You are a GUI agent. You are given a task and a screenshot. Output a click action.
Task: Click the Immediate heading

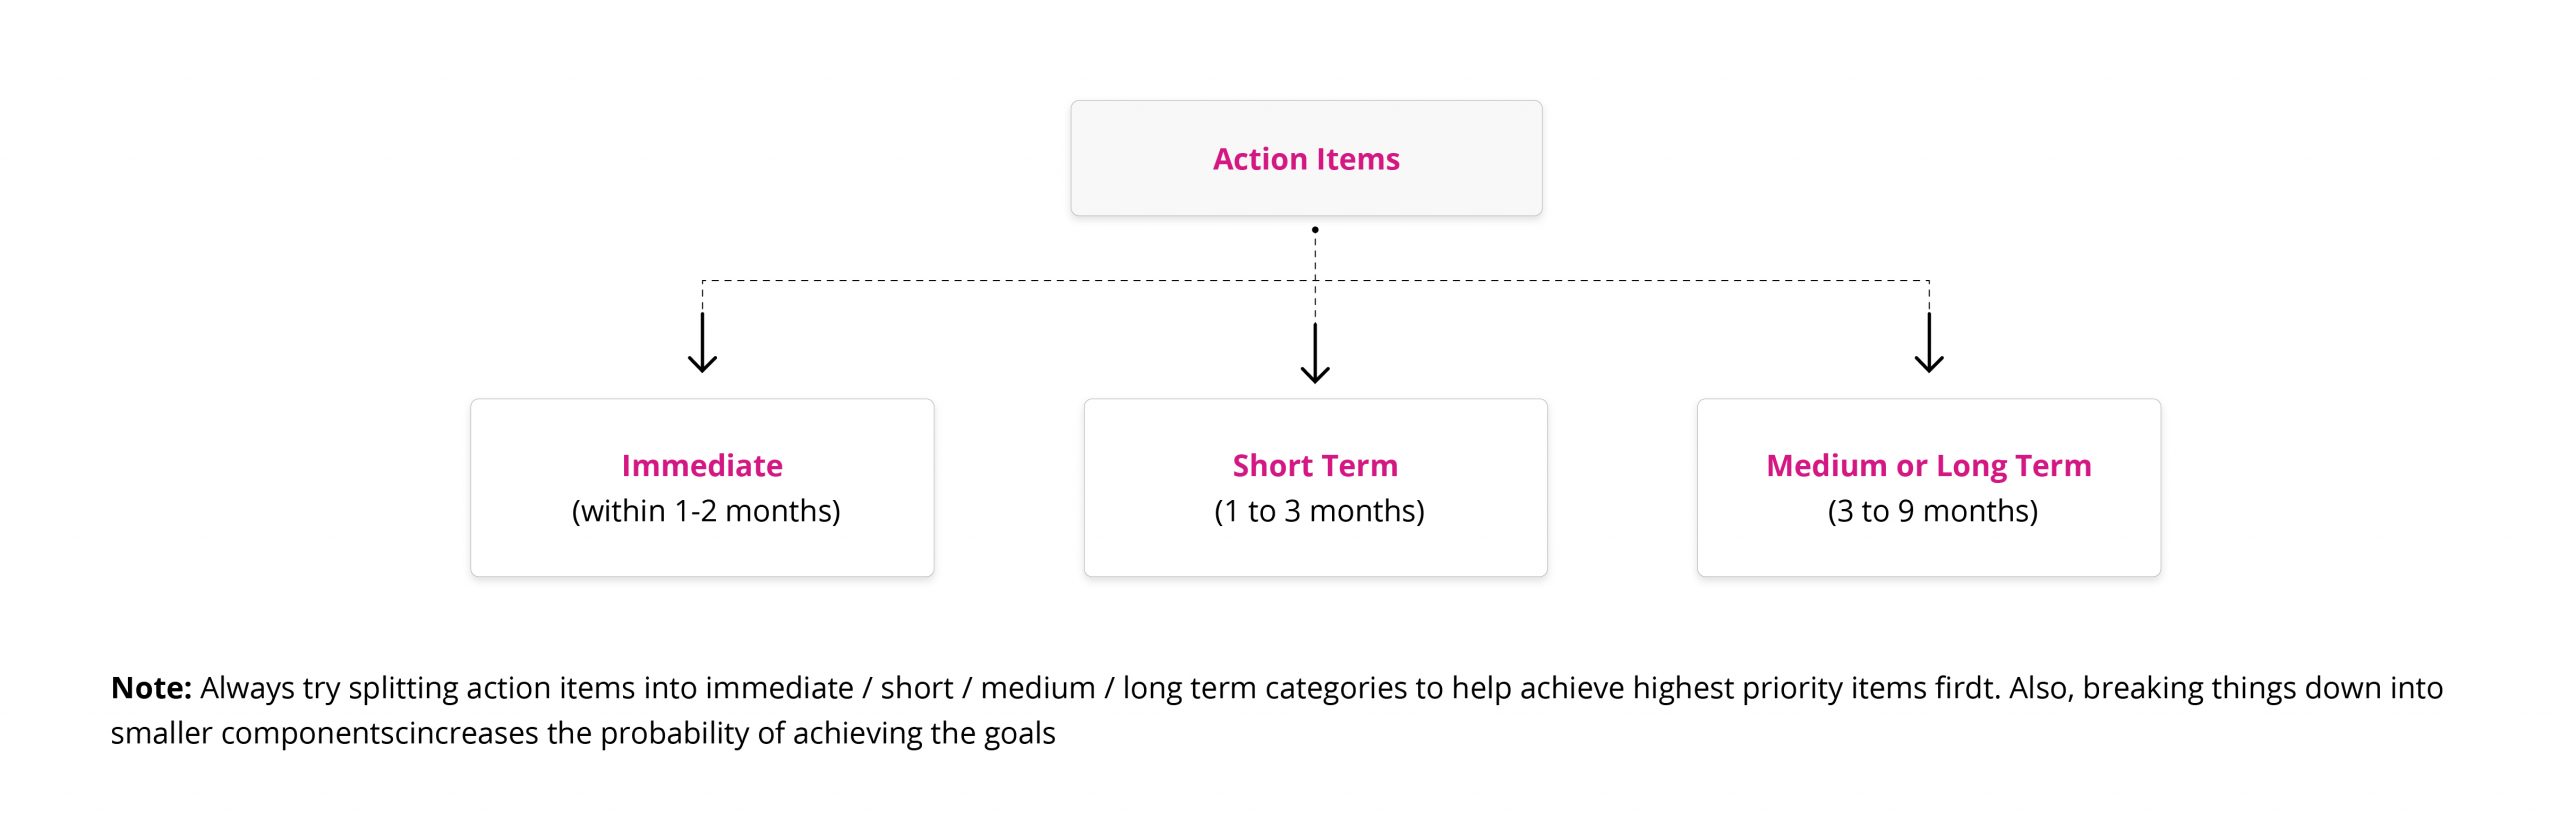point(702,465)
